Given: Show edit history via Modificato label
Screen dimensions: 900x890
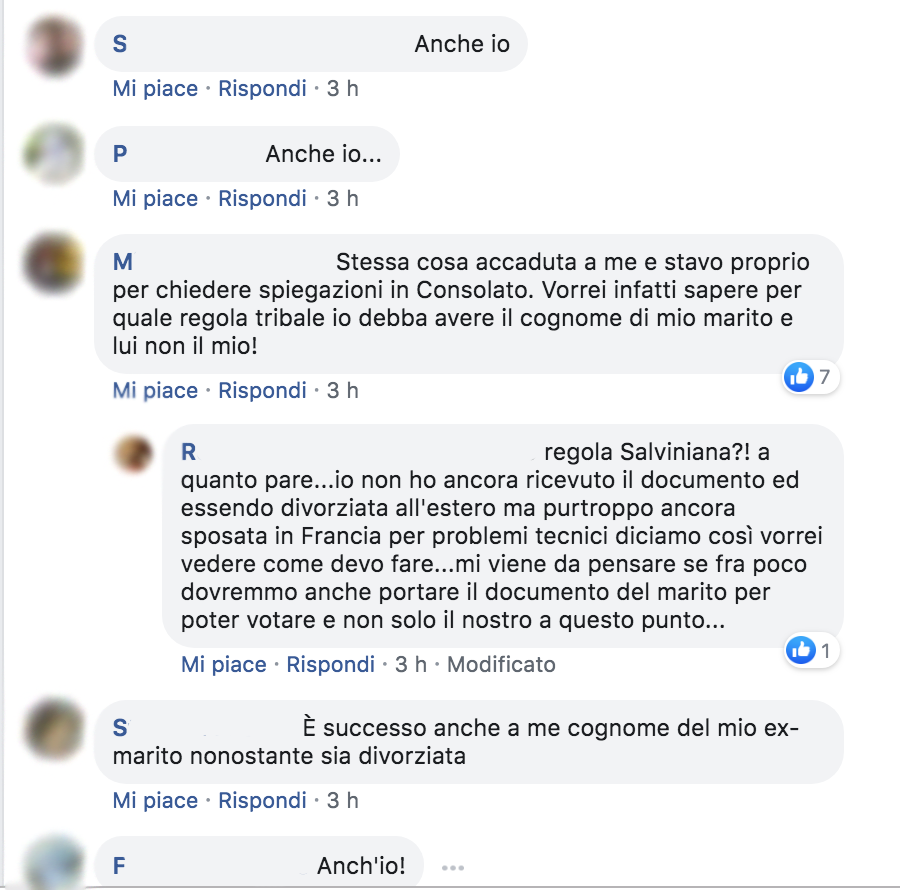Looking at the screenshot, I should click(x=501, y=664).
